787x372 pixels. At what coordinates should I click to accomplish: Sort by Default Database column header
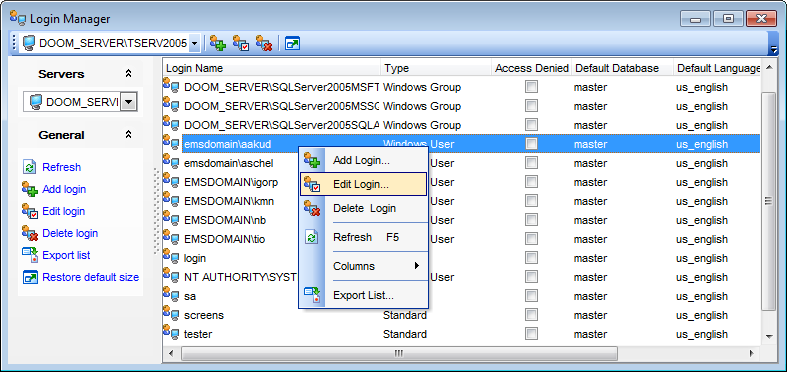622,68
